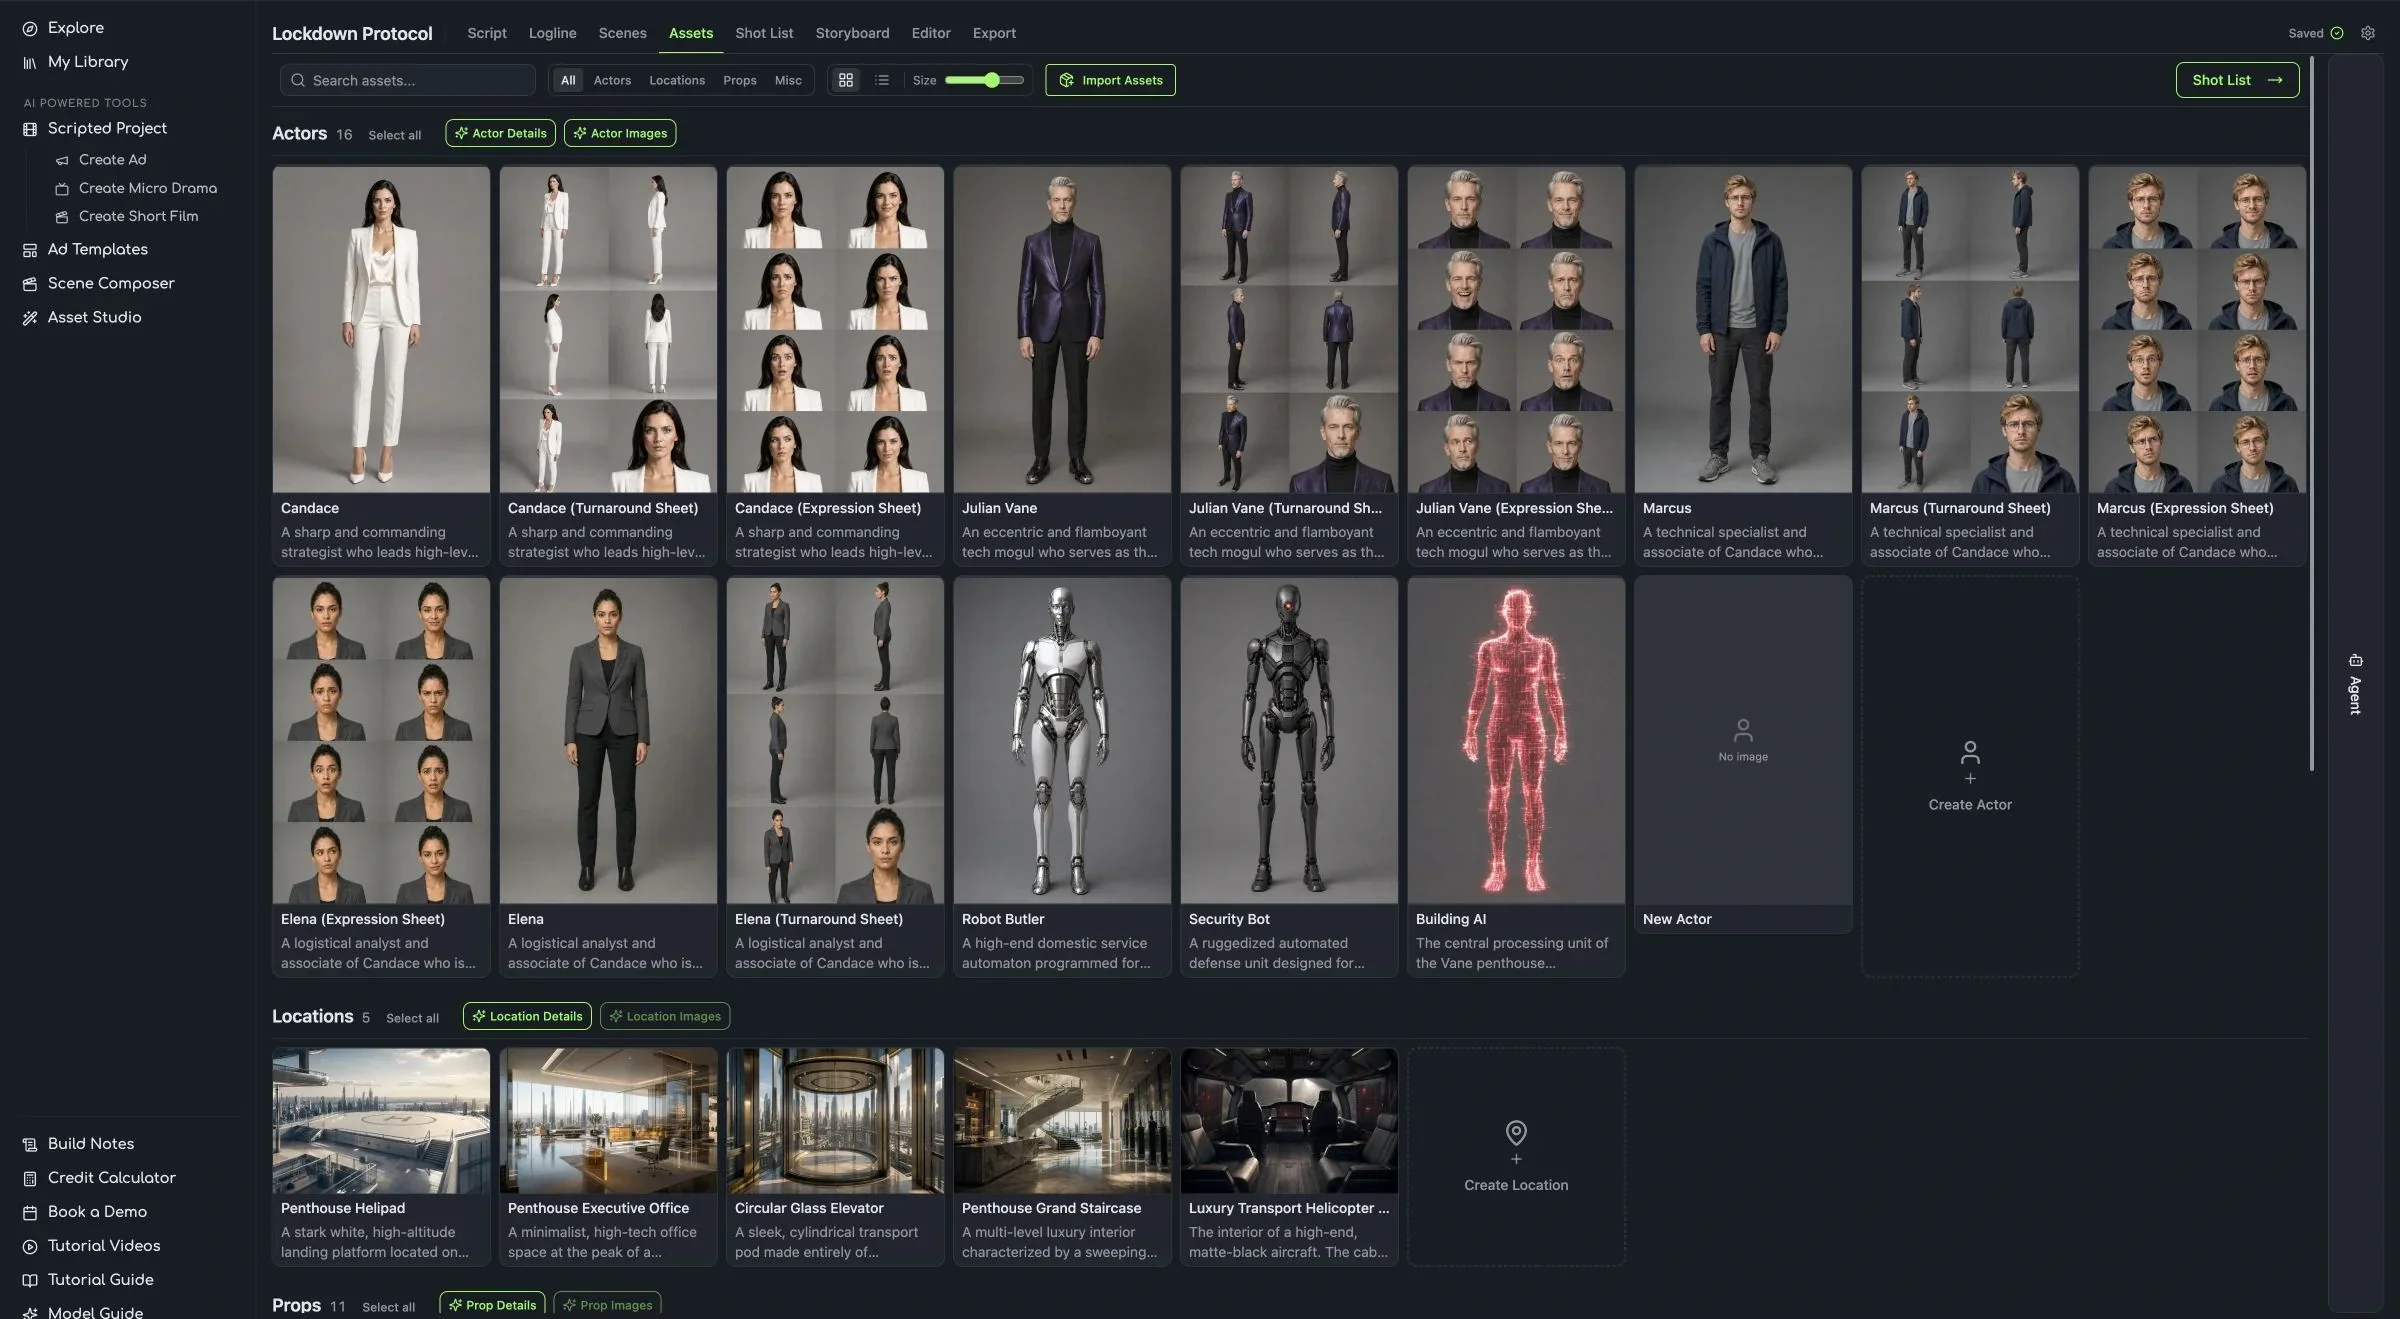Open the settings gear icon
Screen dimensions: 2400x1319
pyautogui.click(x=2367, y=33)
